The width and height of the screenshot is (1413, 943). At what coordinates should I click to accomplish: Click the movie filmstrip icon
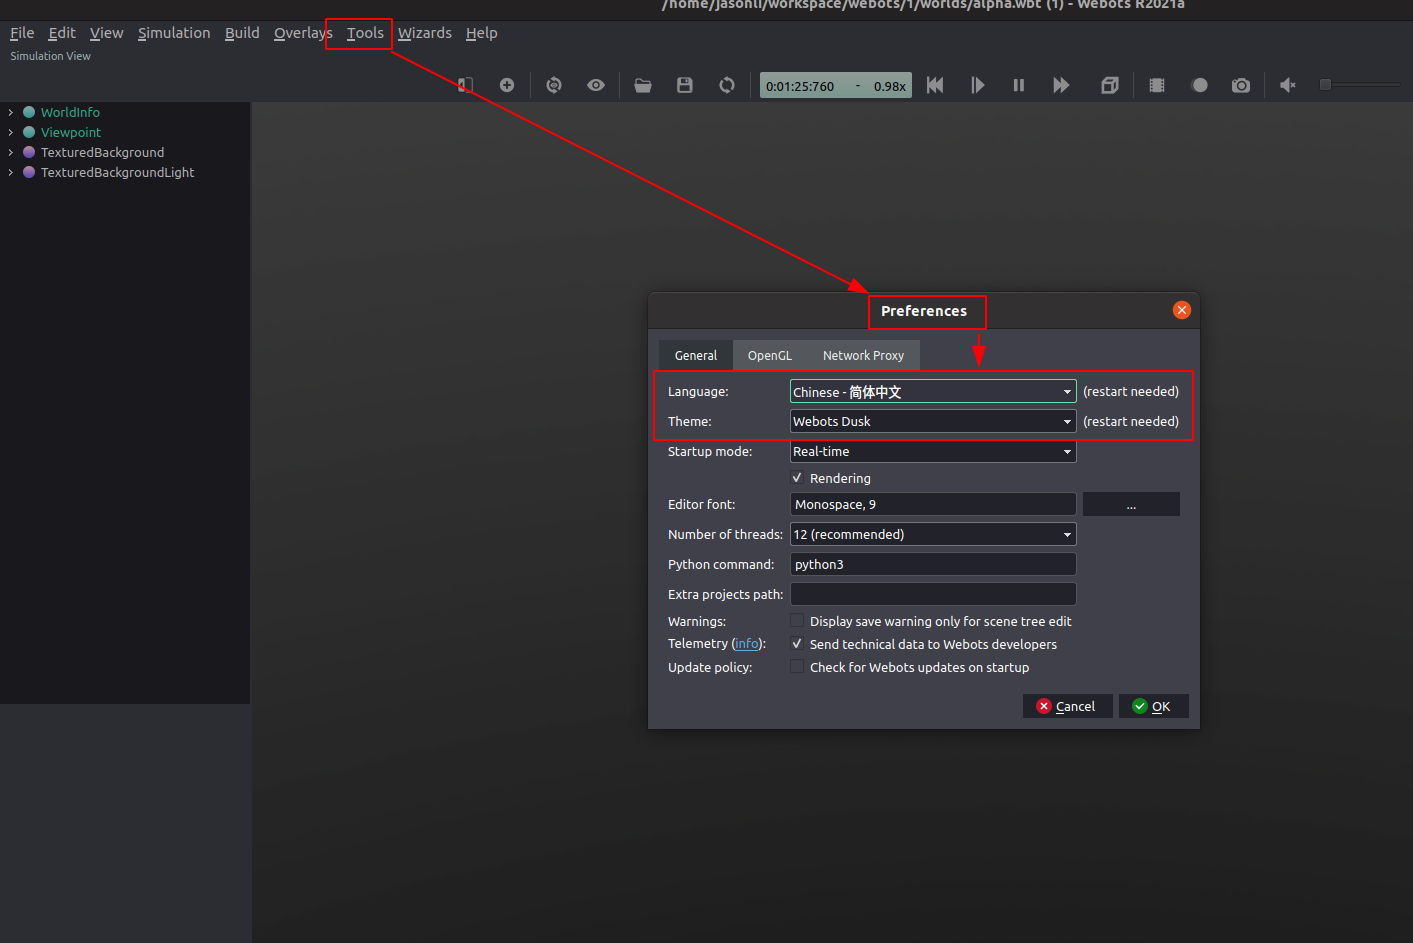pos(1157,85)
